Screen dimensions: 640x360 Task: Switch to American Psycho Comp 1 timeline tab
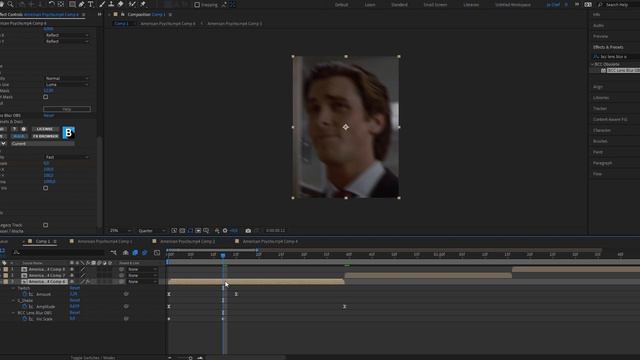104,242
